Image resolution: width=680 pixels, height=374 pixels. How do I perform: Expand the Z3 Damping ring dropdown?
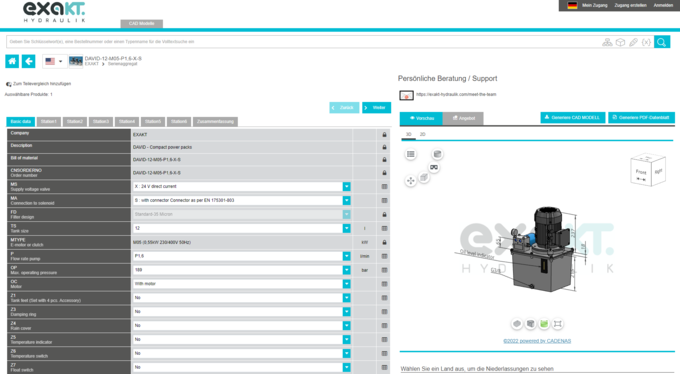pos(347,312)
